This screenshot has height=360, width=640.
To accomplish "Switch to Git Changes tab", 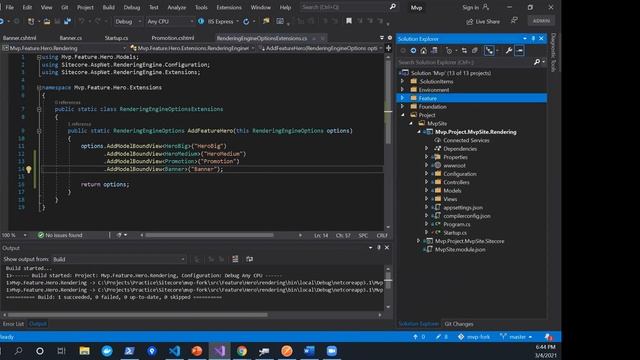I will pyautogui.click(x=459, y=324).
